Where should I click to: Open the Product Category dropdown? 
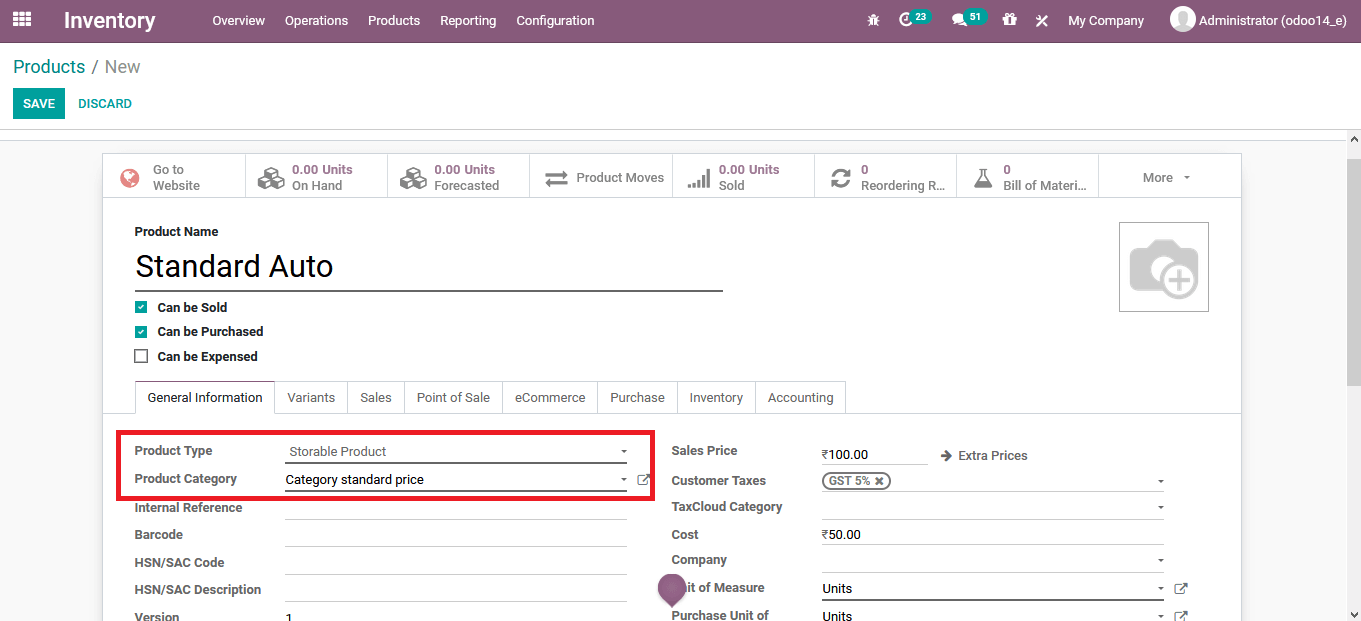[x=456, y=480]
